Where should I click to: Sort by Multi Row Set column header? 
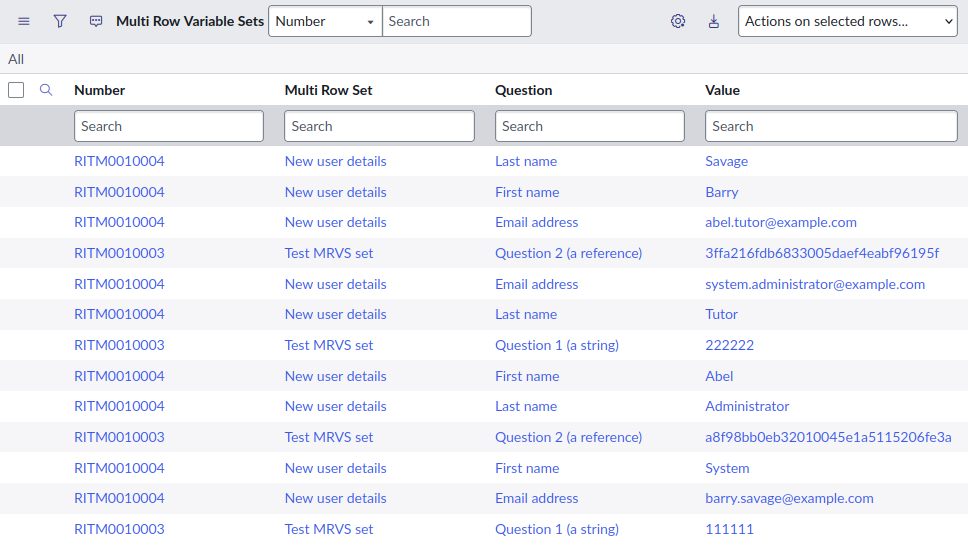[328, 90]
